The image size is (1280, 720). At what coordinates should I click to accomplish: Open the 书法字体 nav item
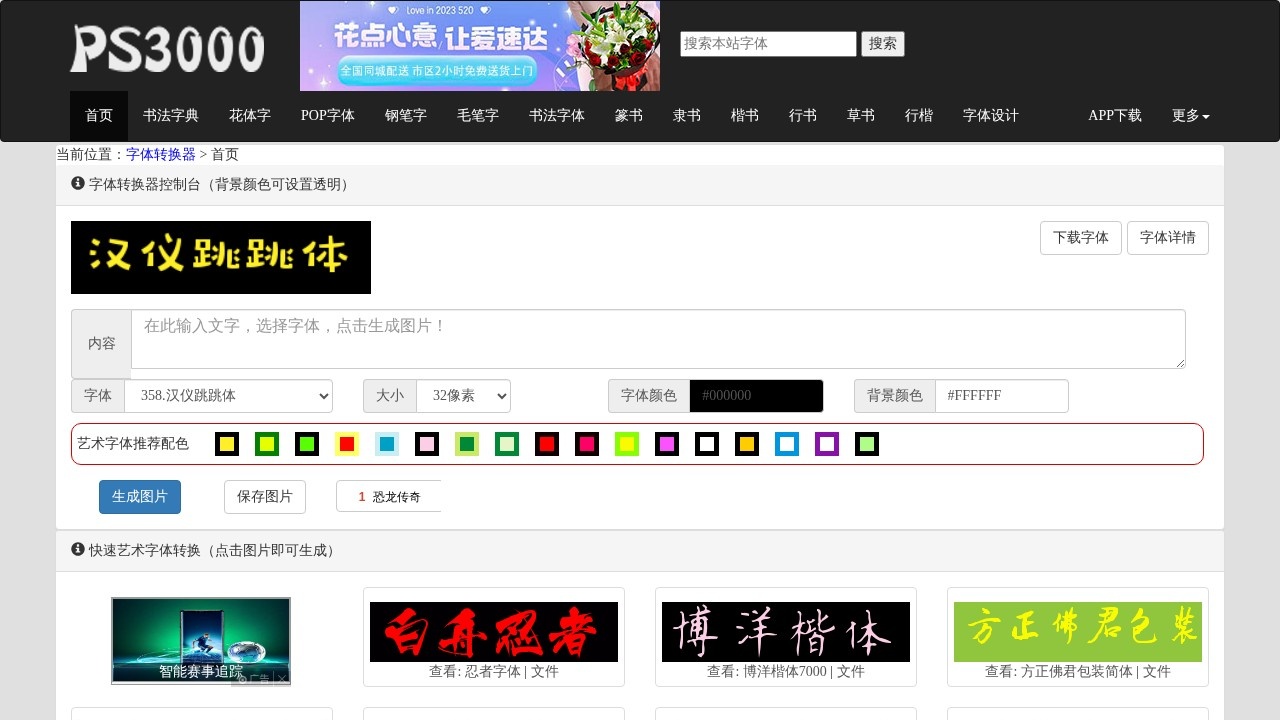pos(557,116)
